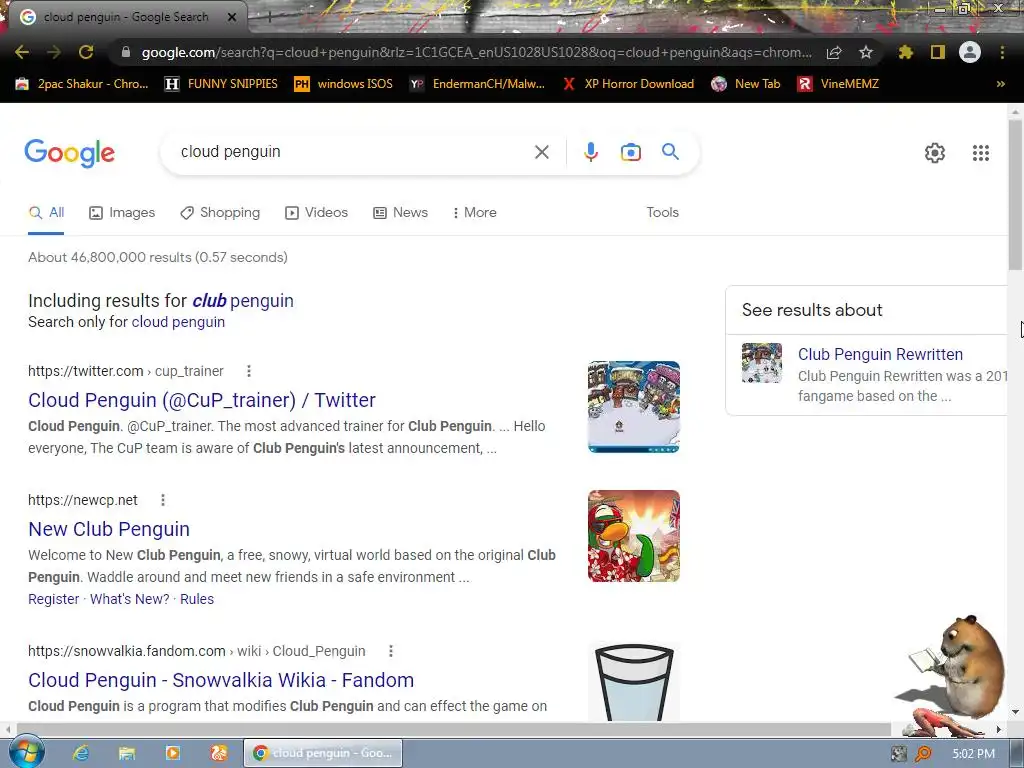Click the orange taskbar app icon

pos(219,753)
